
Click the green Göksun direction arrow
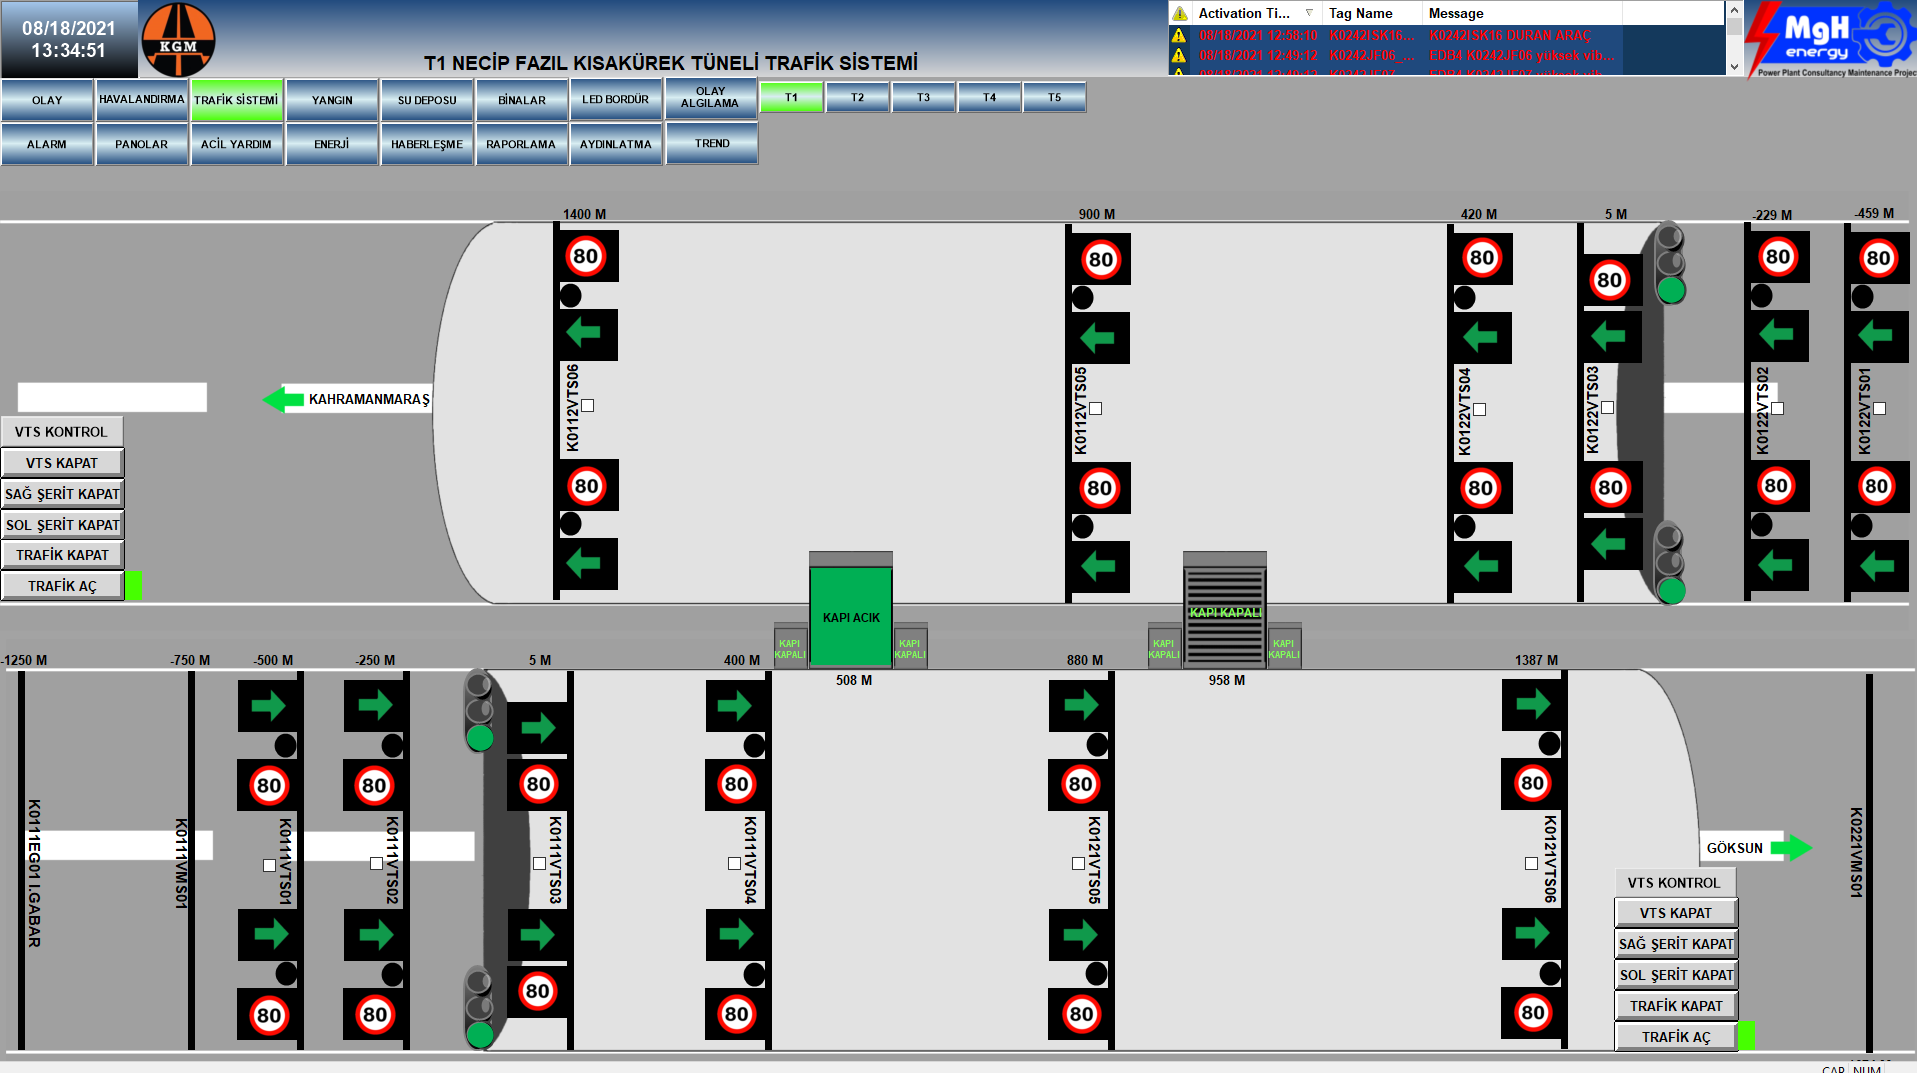[1791, 848]
